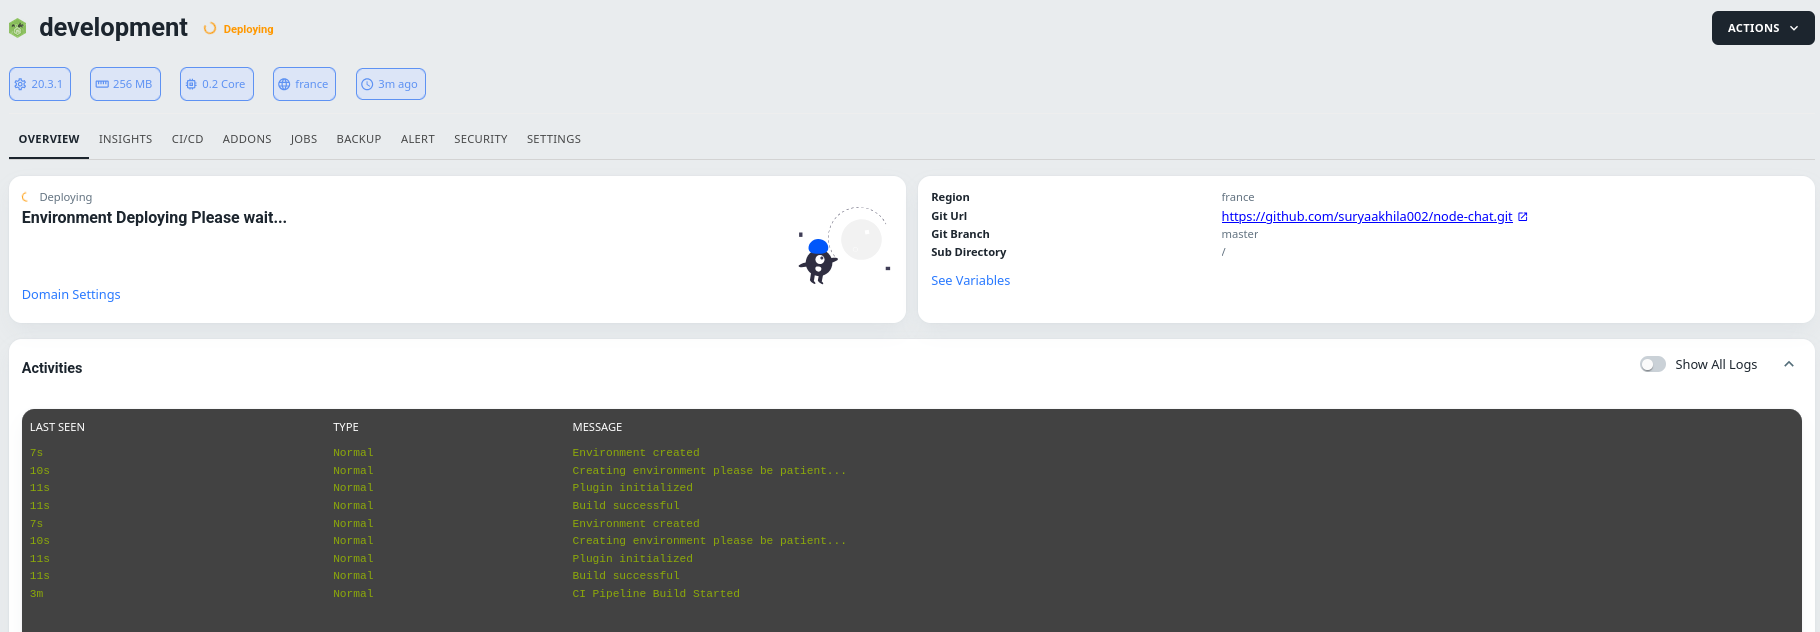Open the Security tab
Viewport: 1820px width, 632px height.
[x=481, y=139]
